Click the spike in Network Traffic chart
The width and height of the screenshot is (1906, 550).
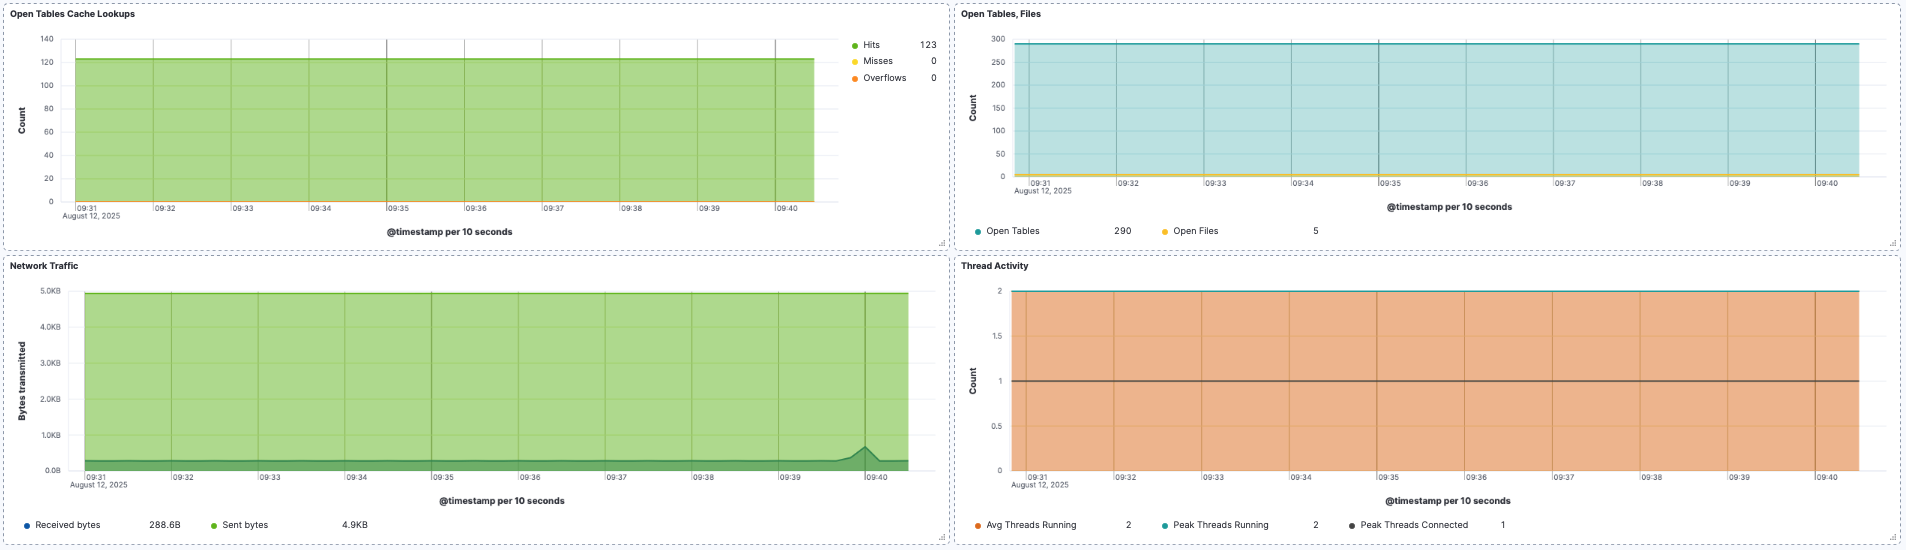[865, 448]
